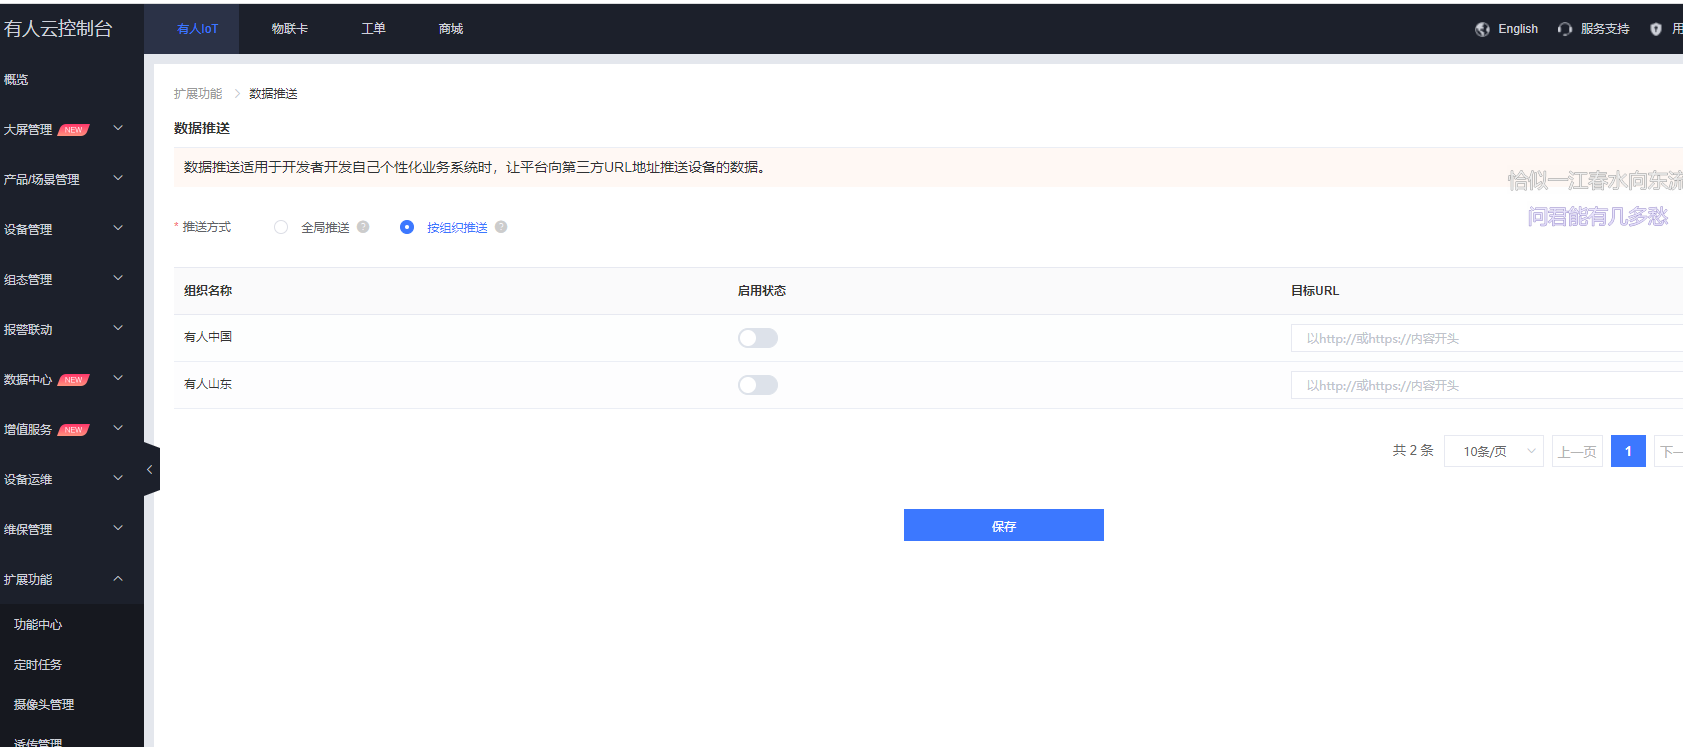
Task: Enable the toggle for 有人山东
Action: point(757,385)
